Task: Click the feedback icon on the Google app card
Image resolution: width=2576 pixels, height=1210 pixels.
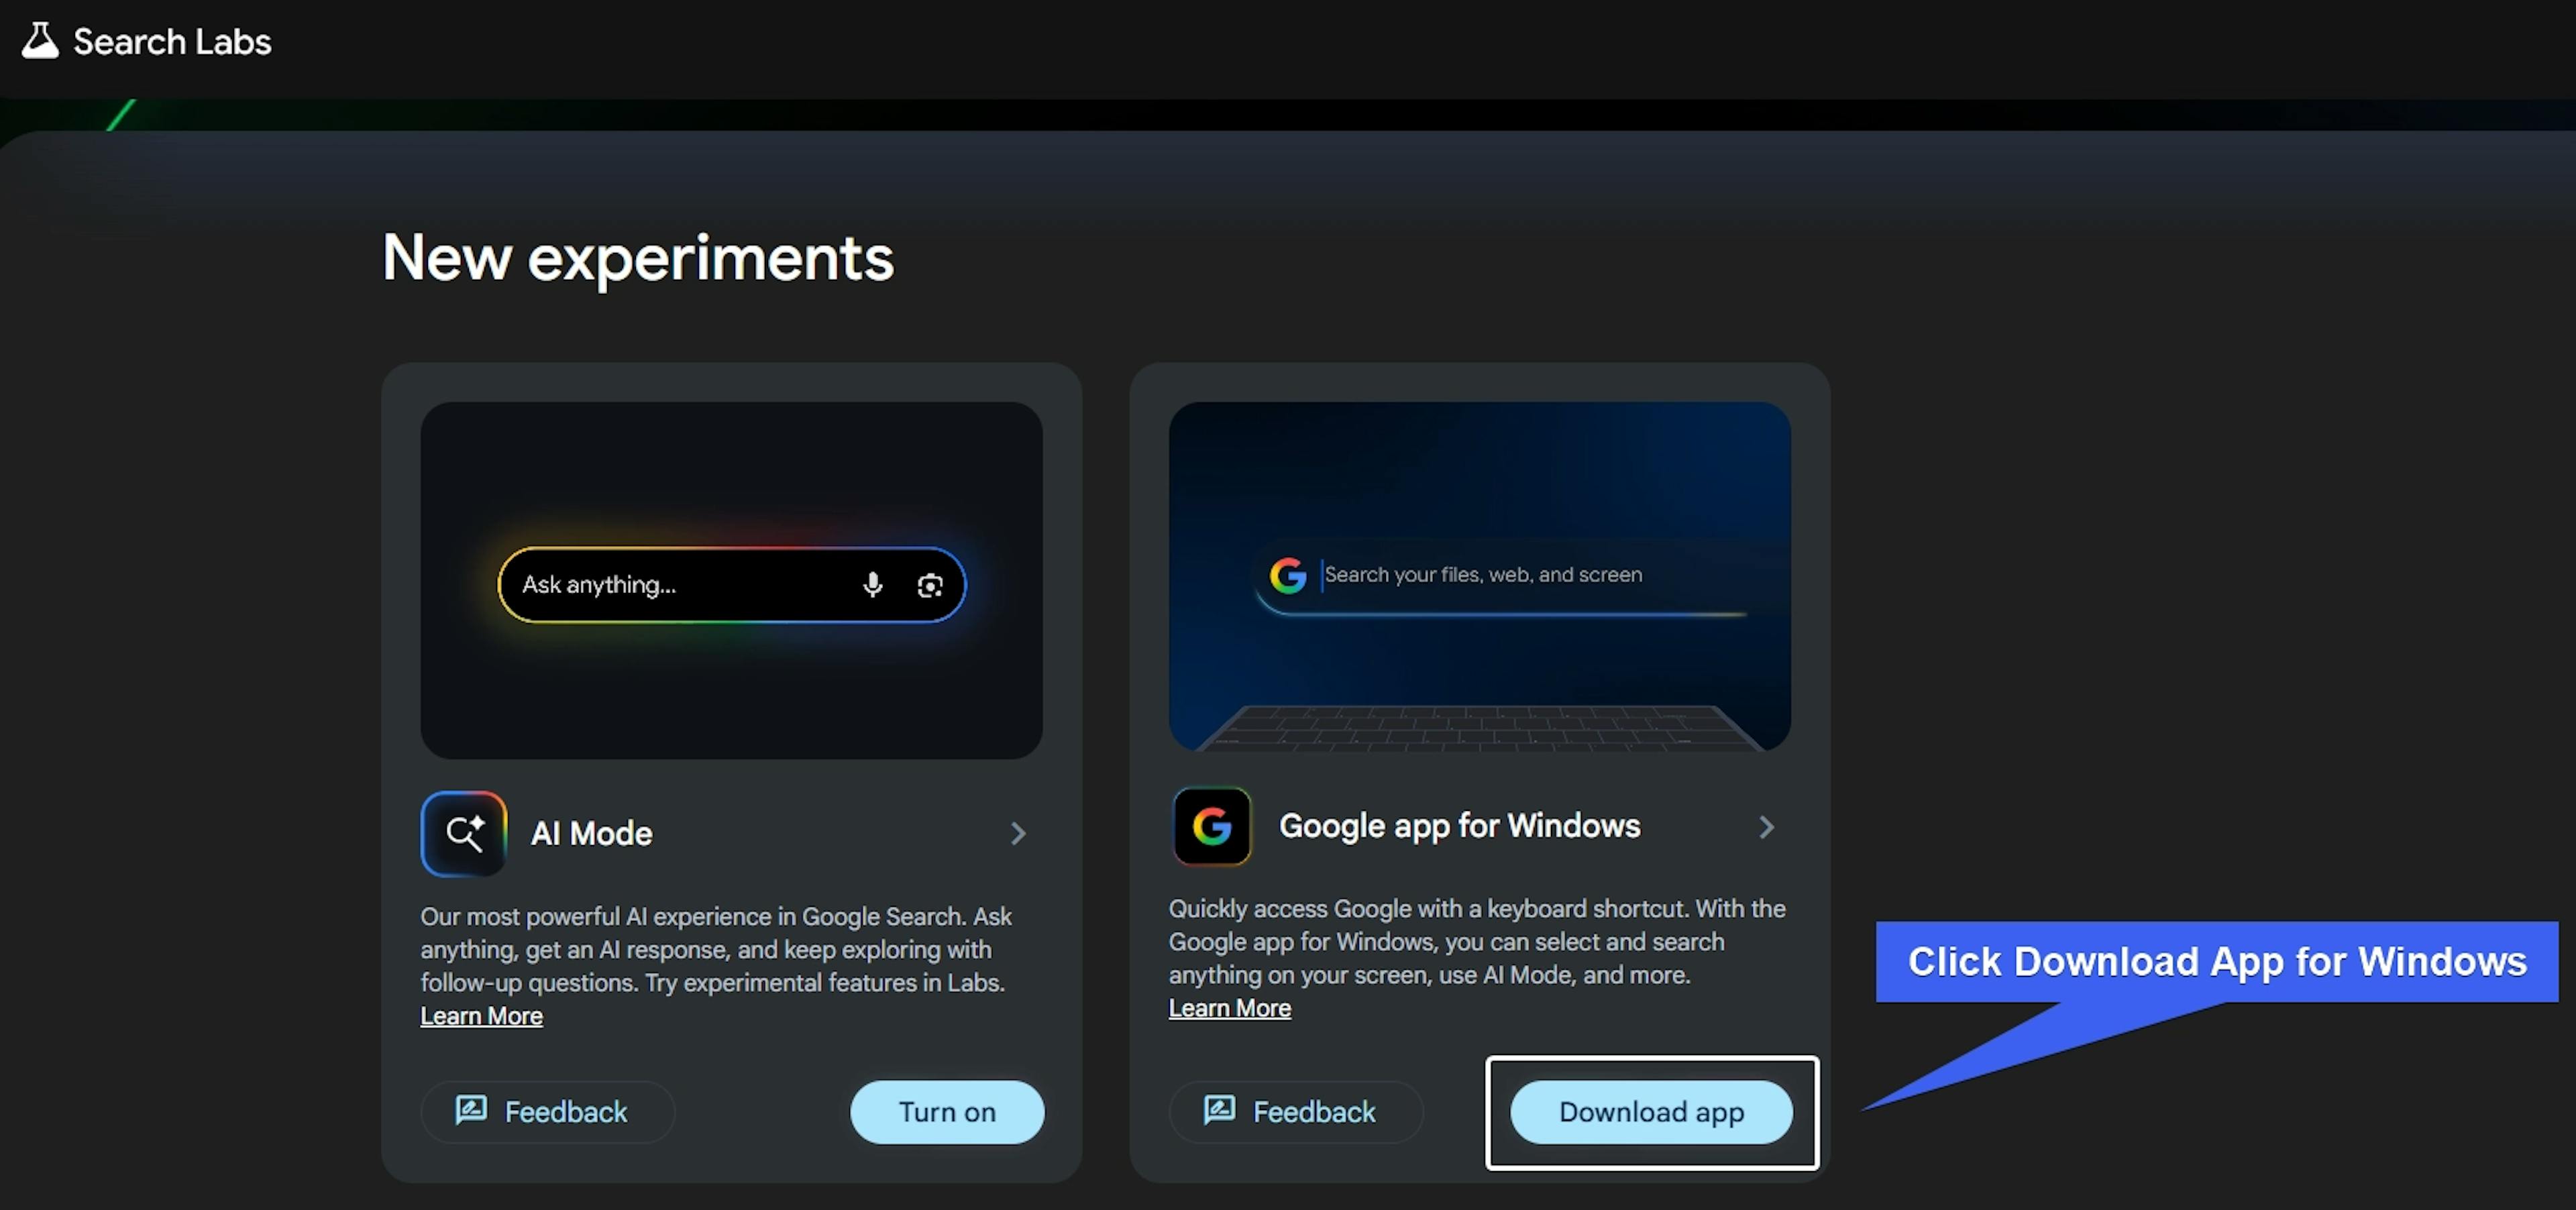Action: click(1218, 1111)
